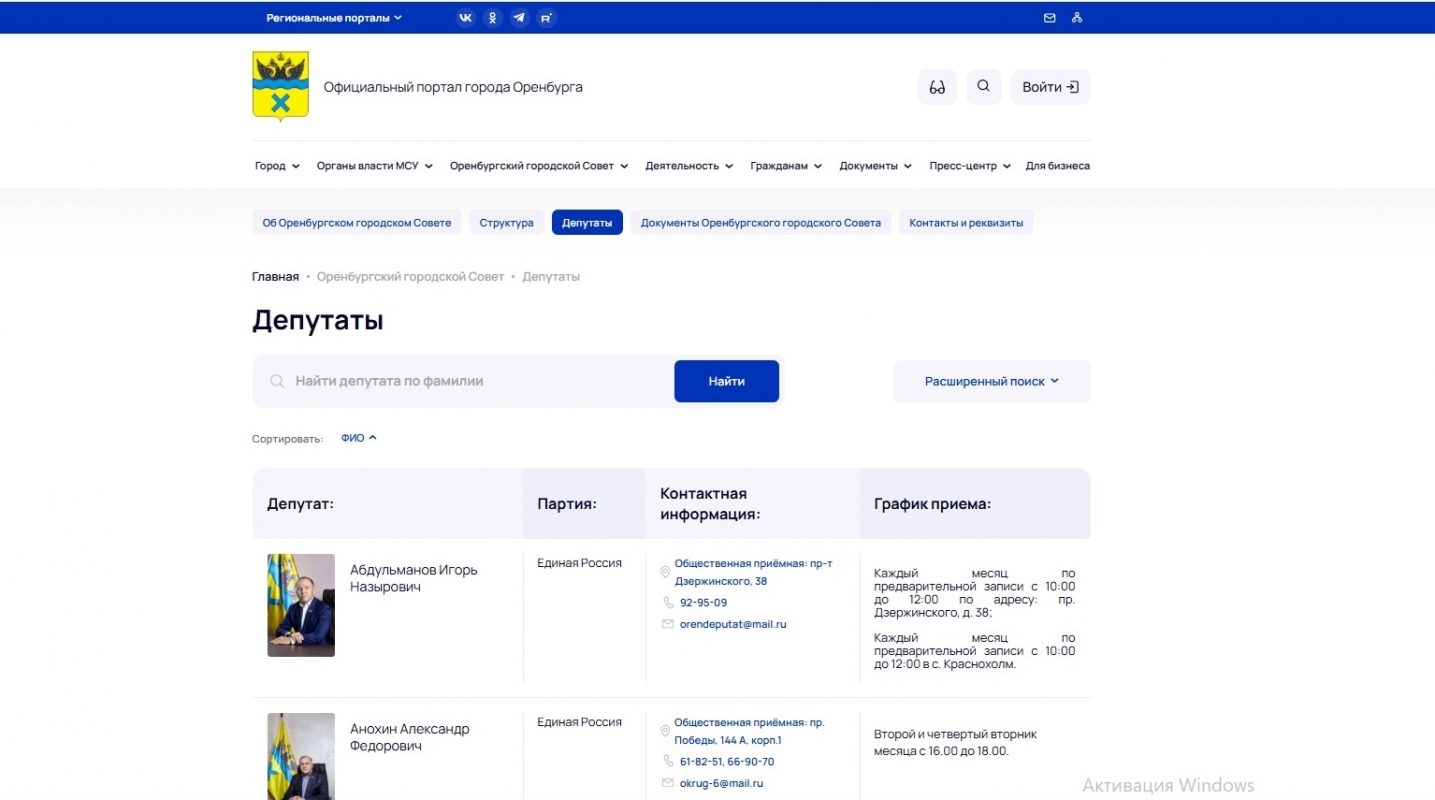Viewport: 1435px width, 800px height.
Task: Toggle the ФИО sort order
Action: click(x=358, y=438)
